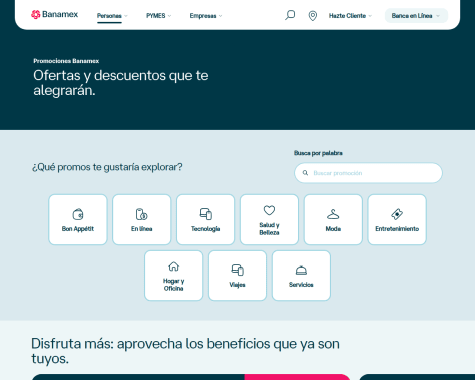
Task: Click the Ofertas y descuentos heading
Action: click(121, 83)
